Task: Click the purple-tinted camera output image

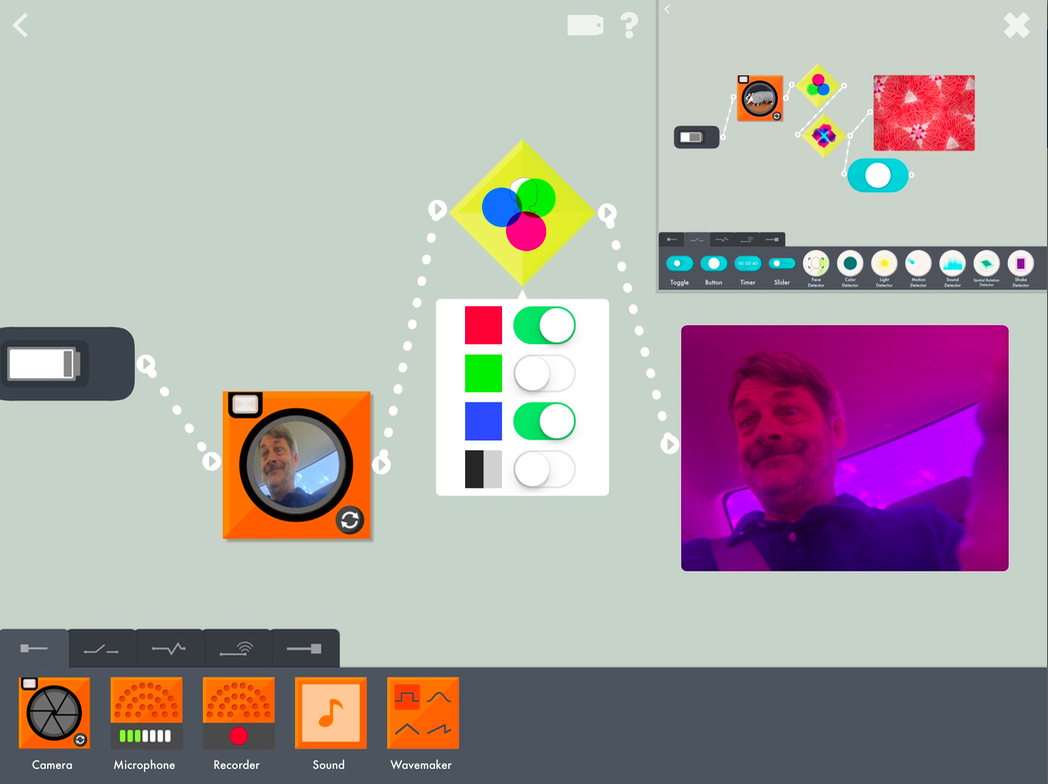Action: coord(845,448)
